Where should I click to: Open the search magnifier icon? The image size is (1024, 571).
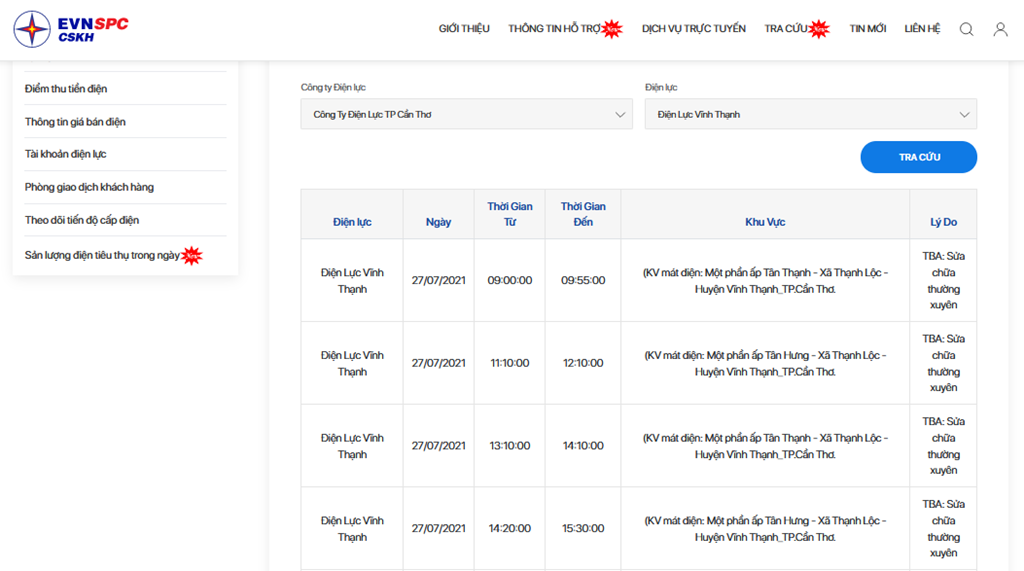tap(966, 29)
